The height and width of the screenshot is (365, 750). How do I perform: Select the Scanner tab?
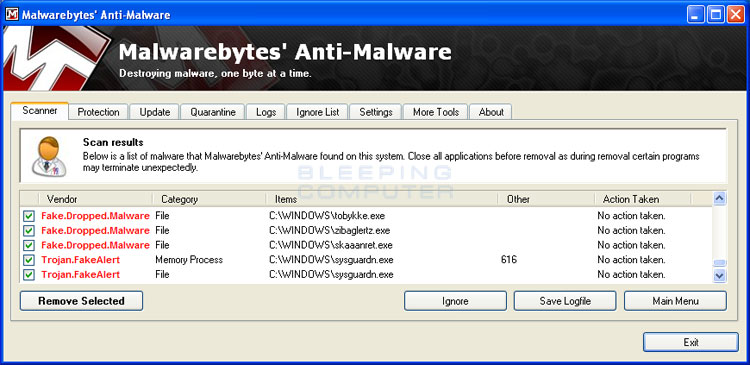pos(40,111)
